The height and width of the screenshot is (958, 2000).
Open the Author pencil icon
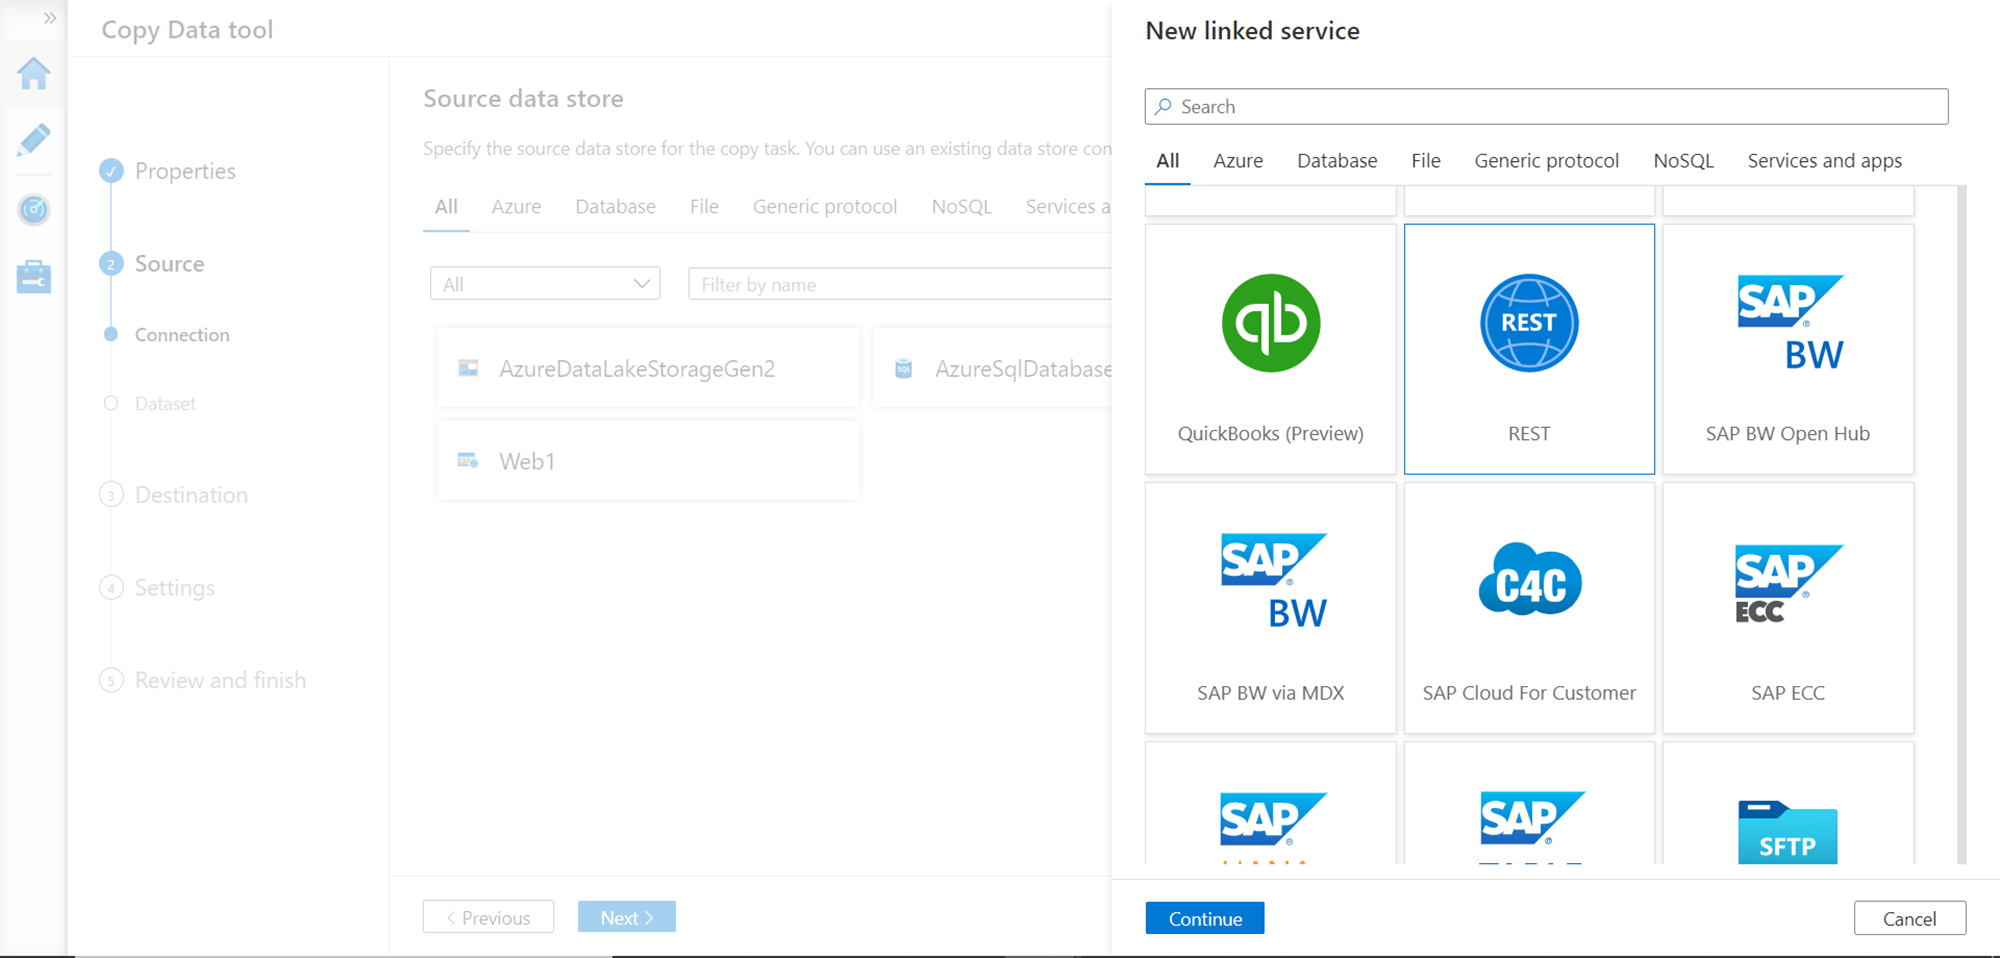coord(34,140)
